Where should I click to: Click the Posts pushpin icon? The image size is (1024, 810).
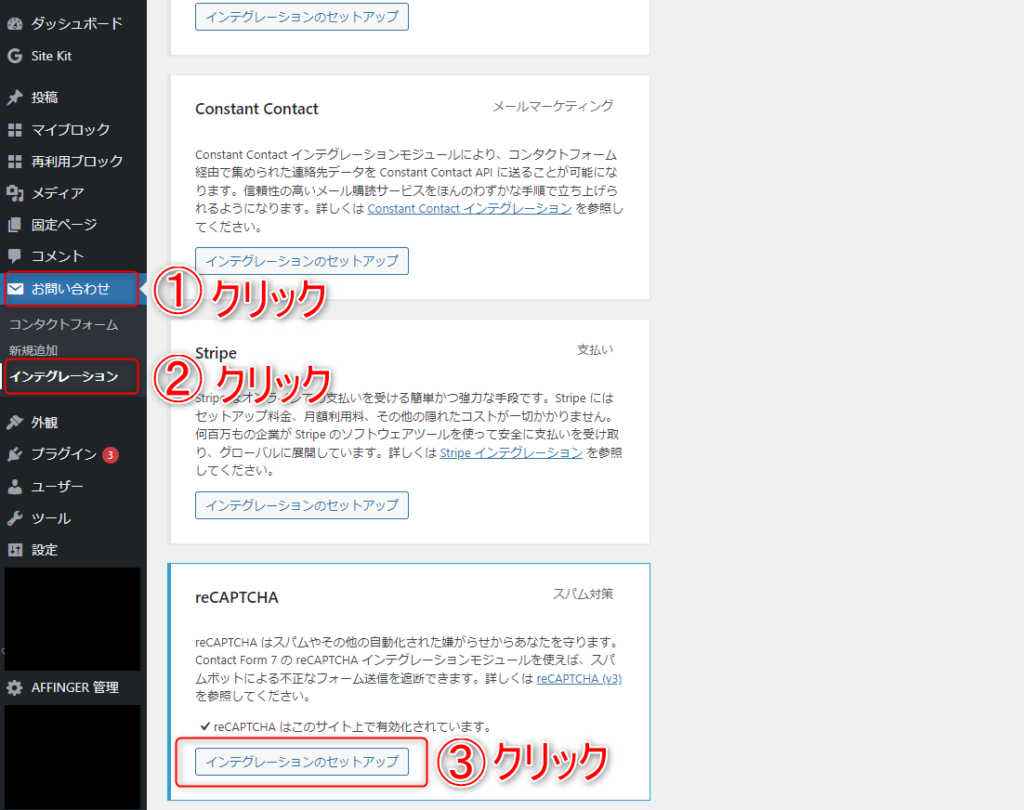(14, 98)
